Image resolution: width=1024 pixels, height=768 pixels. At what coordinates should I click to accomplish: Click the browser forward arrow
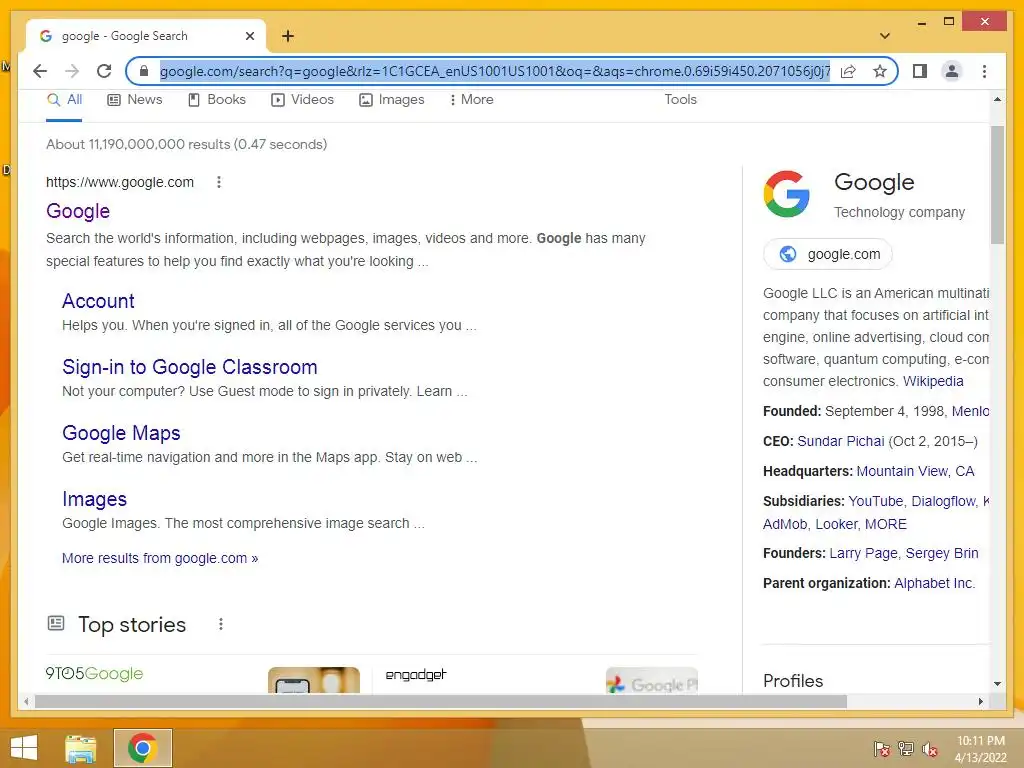click(72, 71)
